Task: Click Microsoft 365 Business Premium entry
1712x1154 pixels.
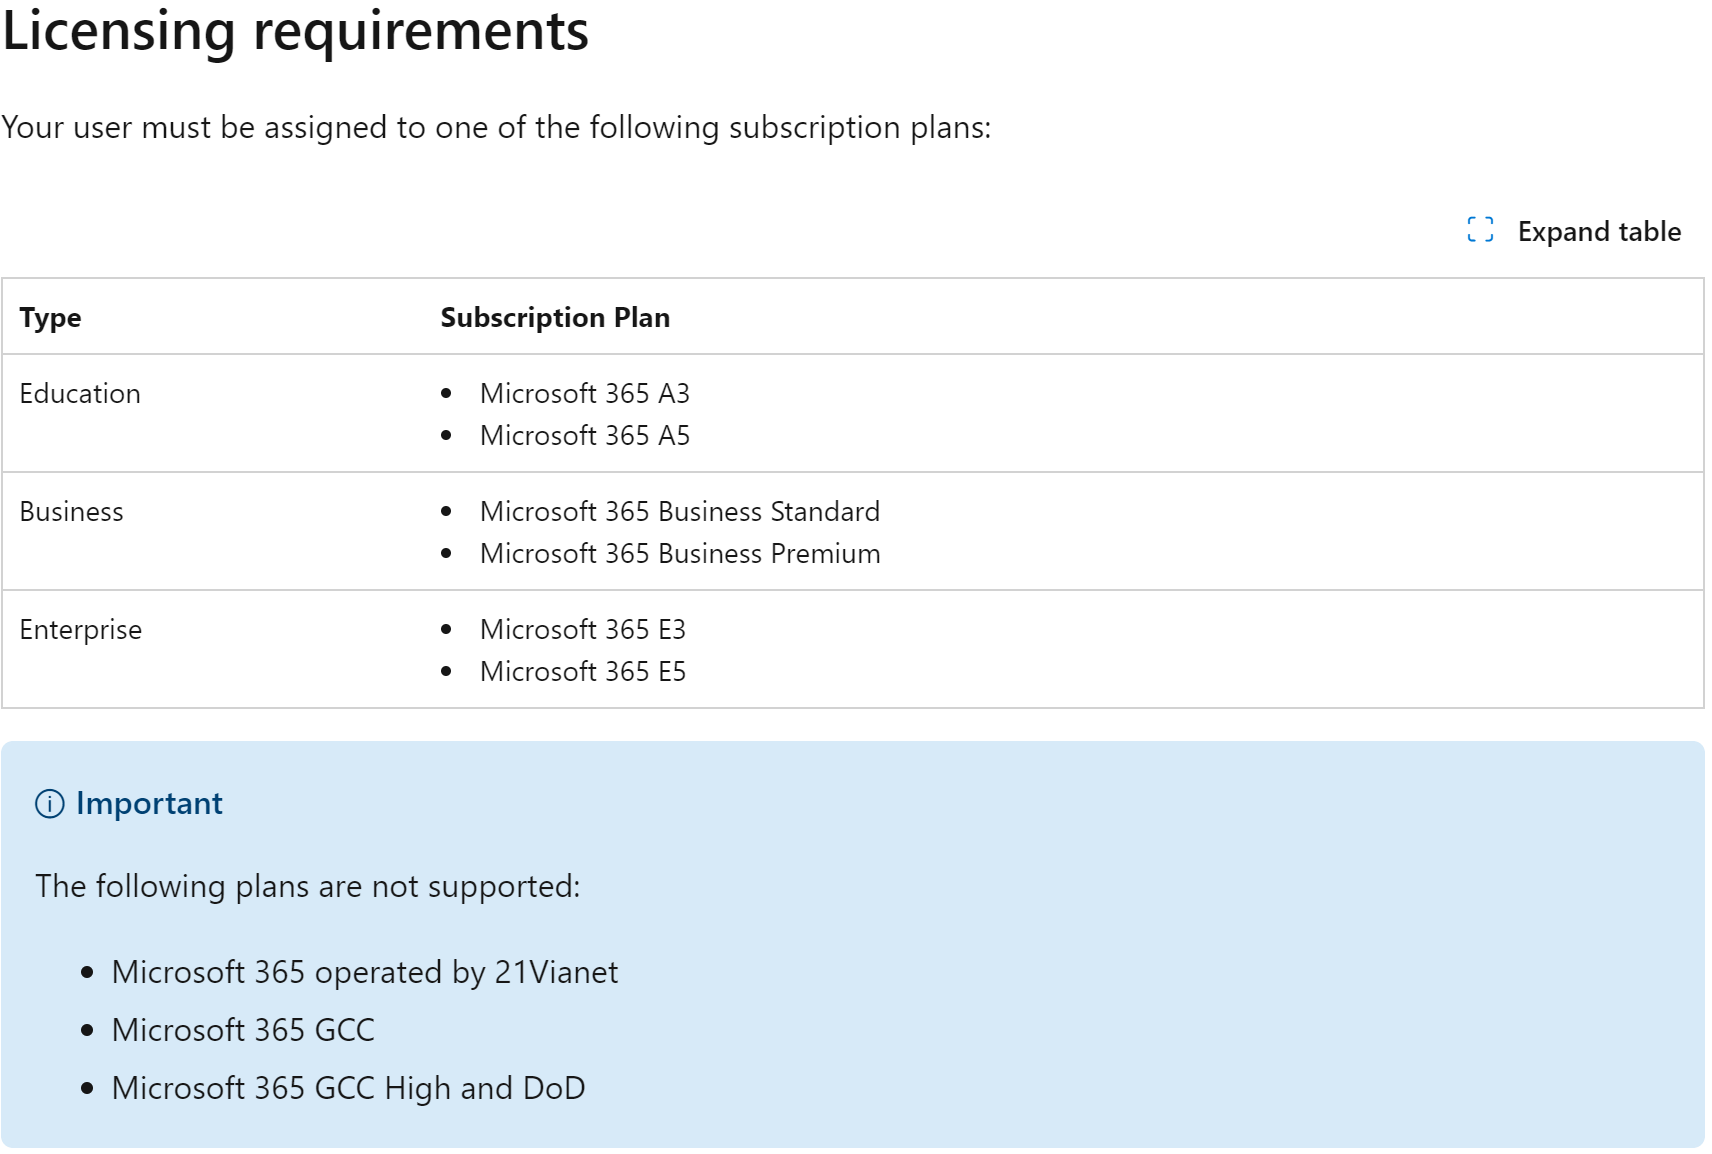Action: coord(680,554)
